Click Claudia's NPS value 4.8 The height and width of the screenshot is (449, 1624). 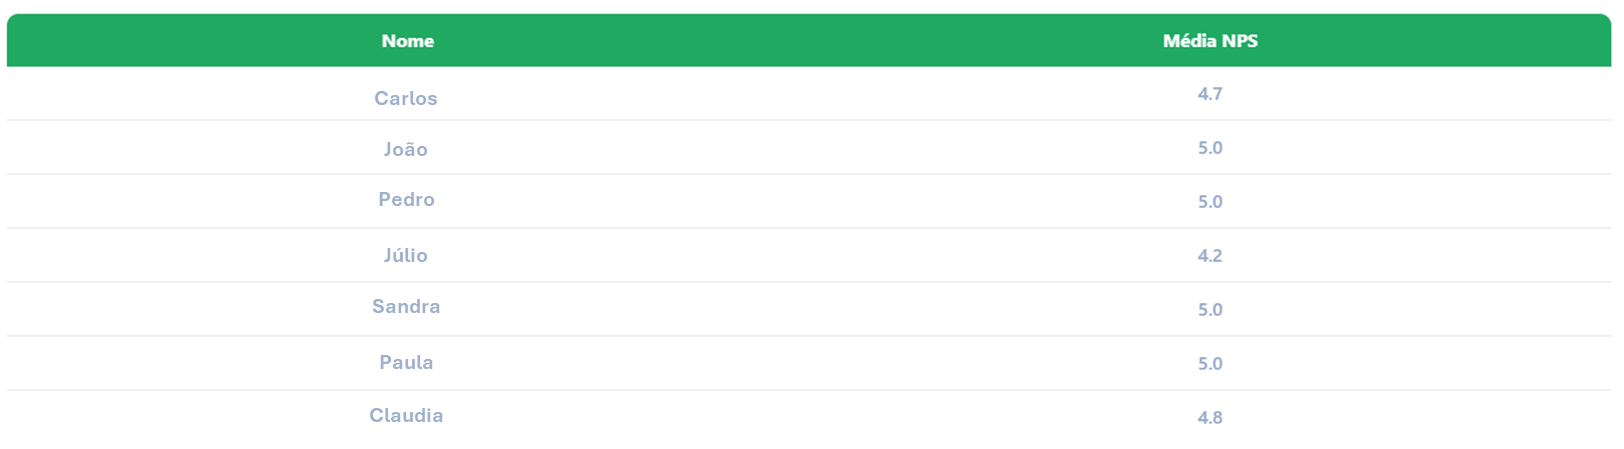point(1210,418)
